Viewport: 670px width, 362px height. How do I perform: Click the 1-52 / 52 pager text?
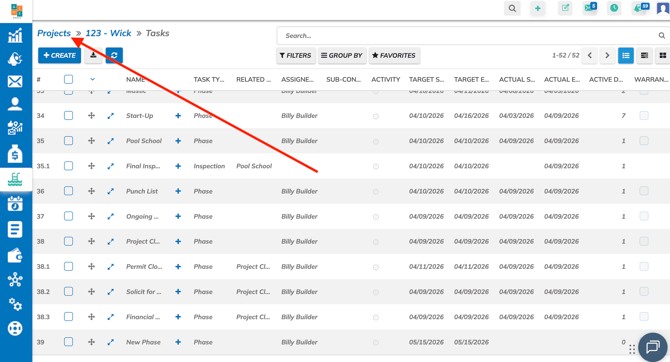click(565, 56)
